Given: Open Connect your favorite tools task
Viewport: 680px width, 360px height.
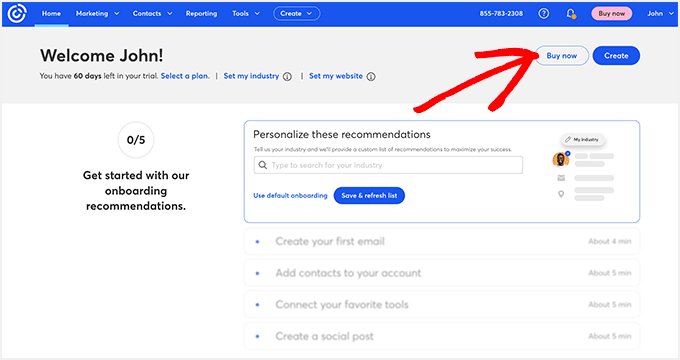Looking at the screenshot, I should tap(442, 305).
